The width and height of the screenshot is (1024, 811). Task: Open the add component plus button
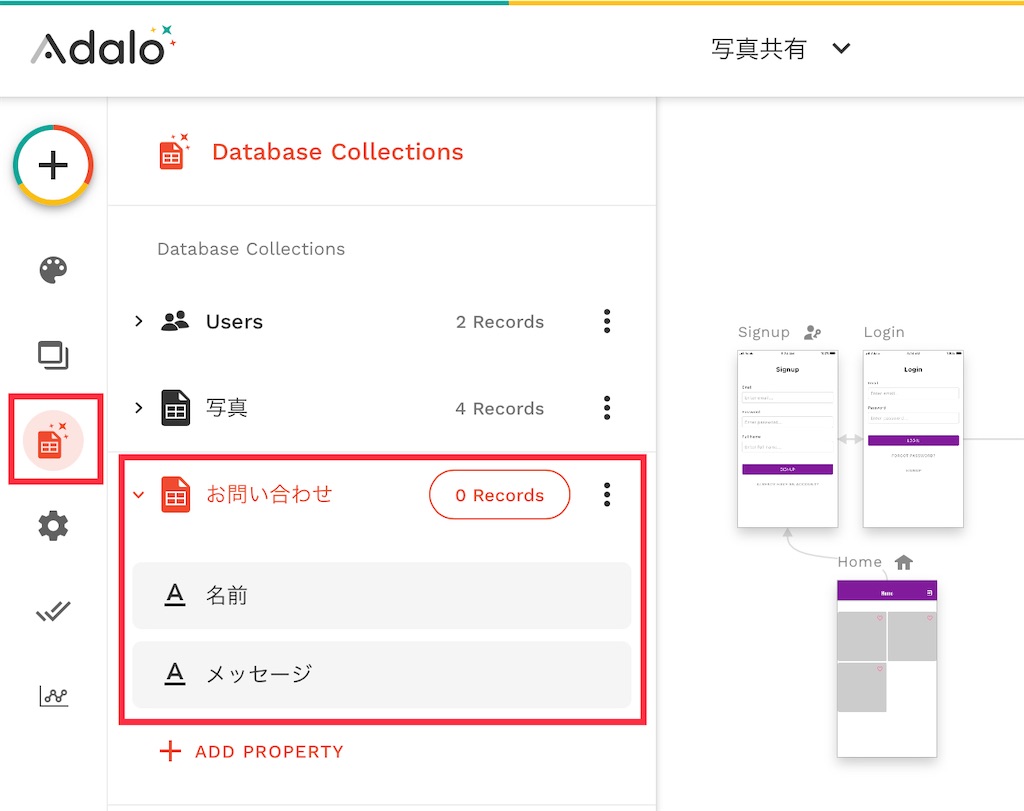53,165
